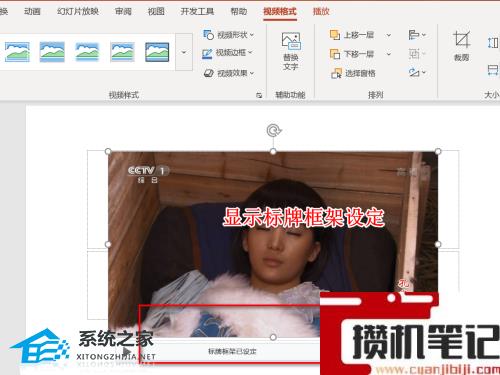
Task: Apply the fourth video style thumbnail
Action: (x=122, y=52)
